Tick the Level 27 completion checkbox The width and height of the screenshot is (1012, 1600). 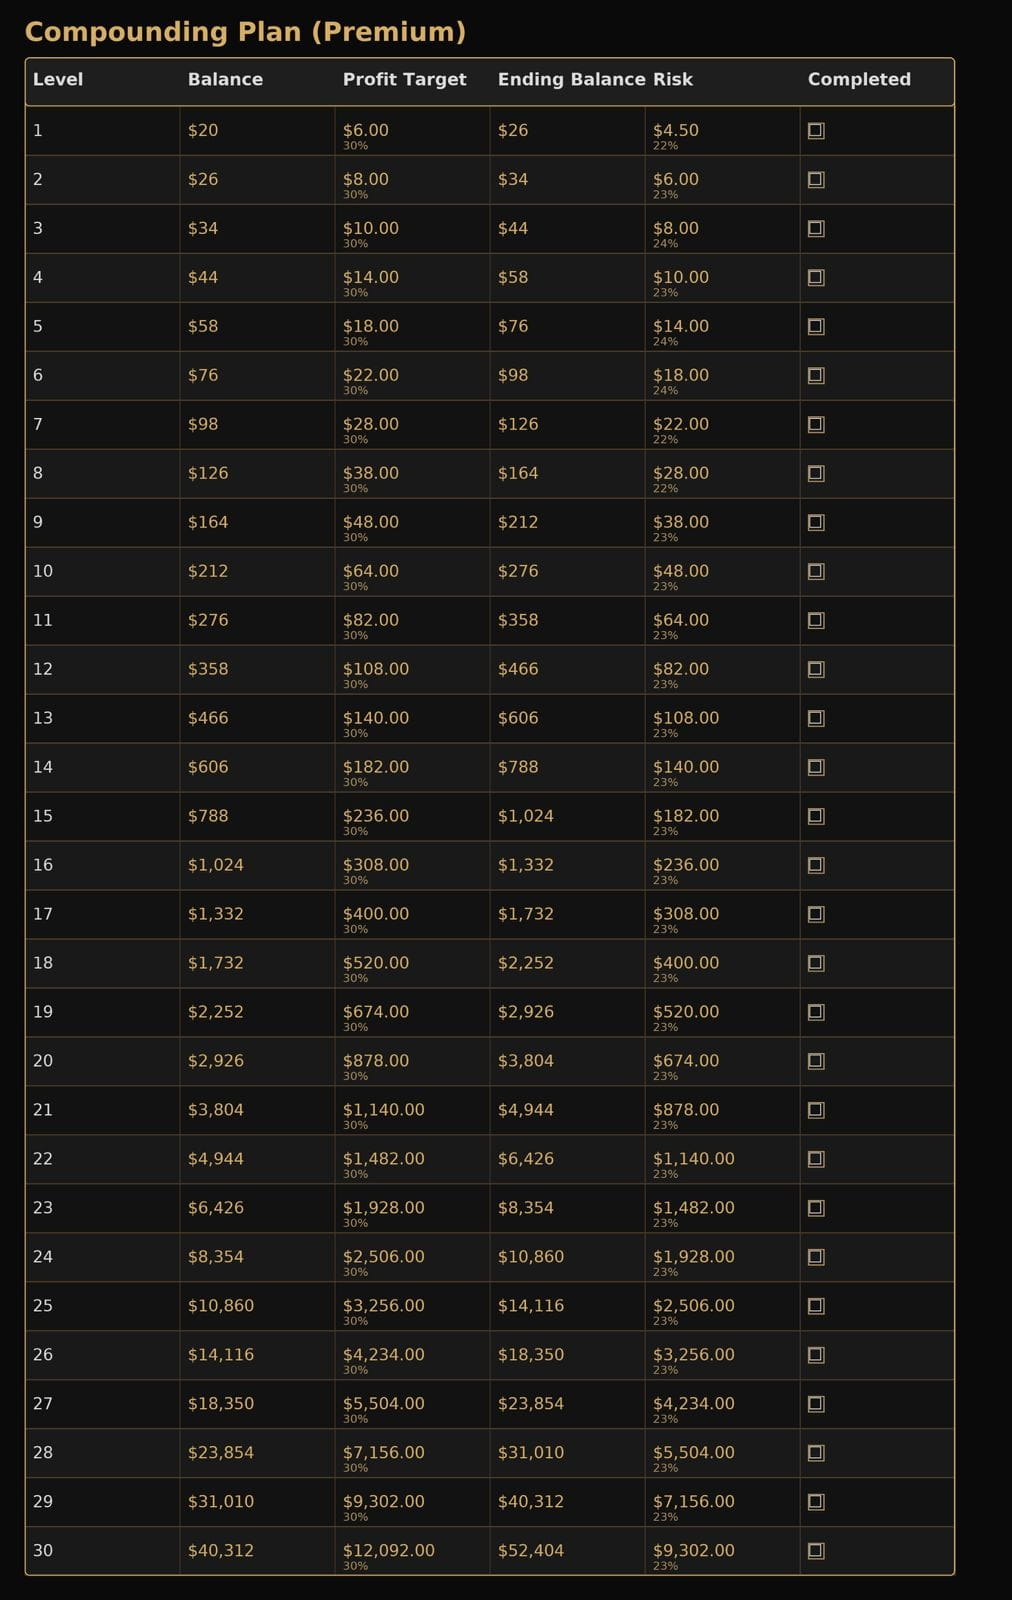point(816,1405)
